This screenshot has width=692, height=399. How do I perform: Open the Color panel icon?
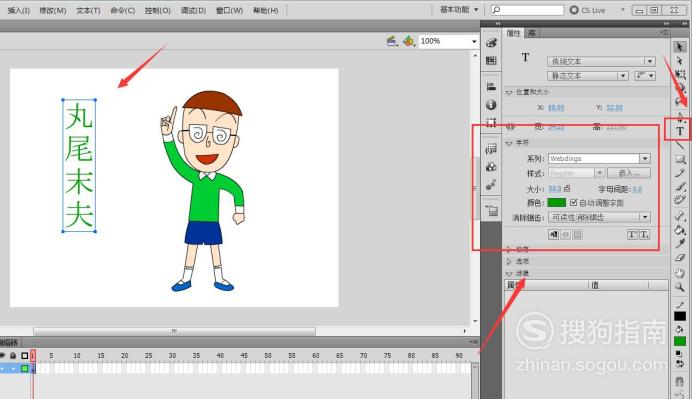tap(491, 43)
